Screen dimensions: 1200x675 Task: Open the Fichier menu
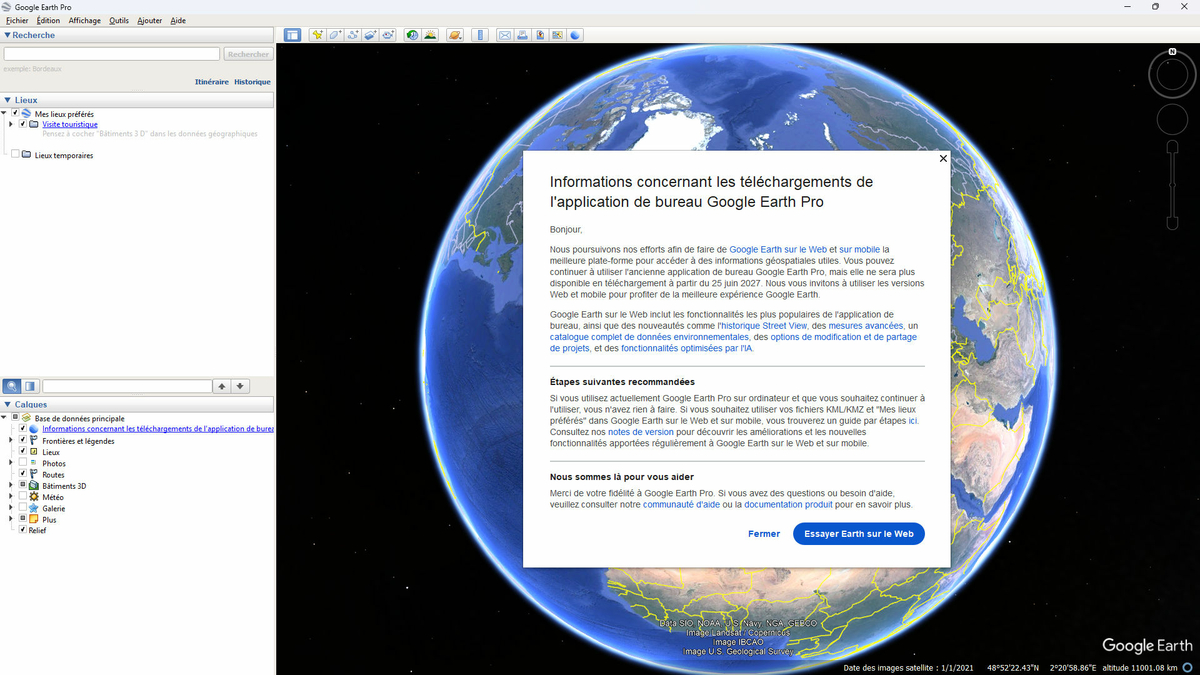[x=17, y=21]
